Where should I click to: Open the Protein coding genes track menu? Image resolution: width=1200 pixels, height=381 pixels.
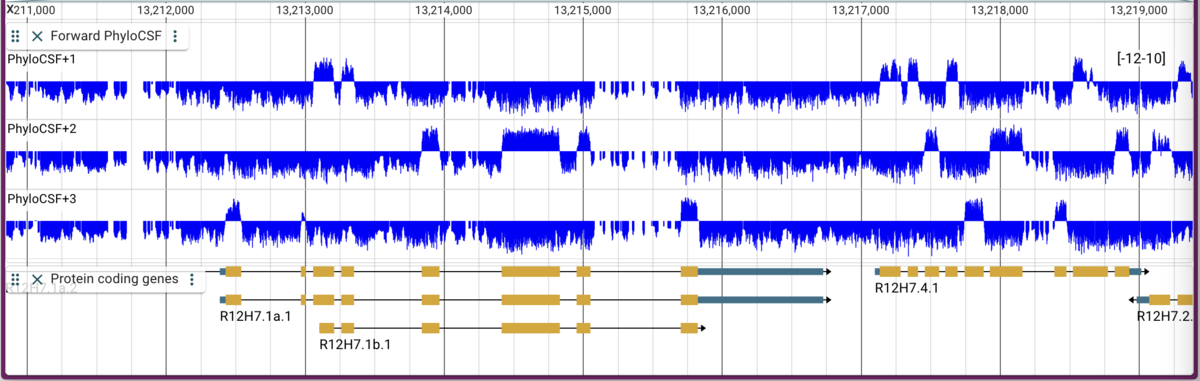coord(191,279)
